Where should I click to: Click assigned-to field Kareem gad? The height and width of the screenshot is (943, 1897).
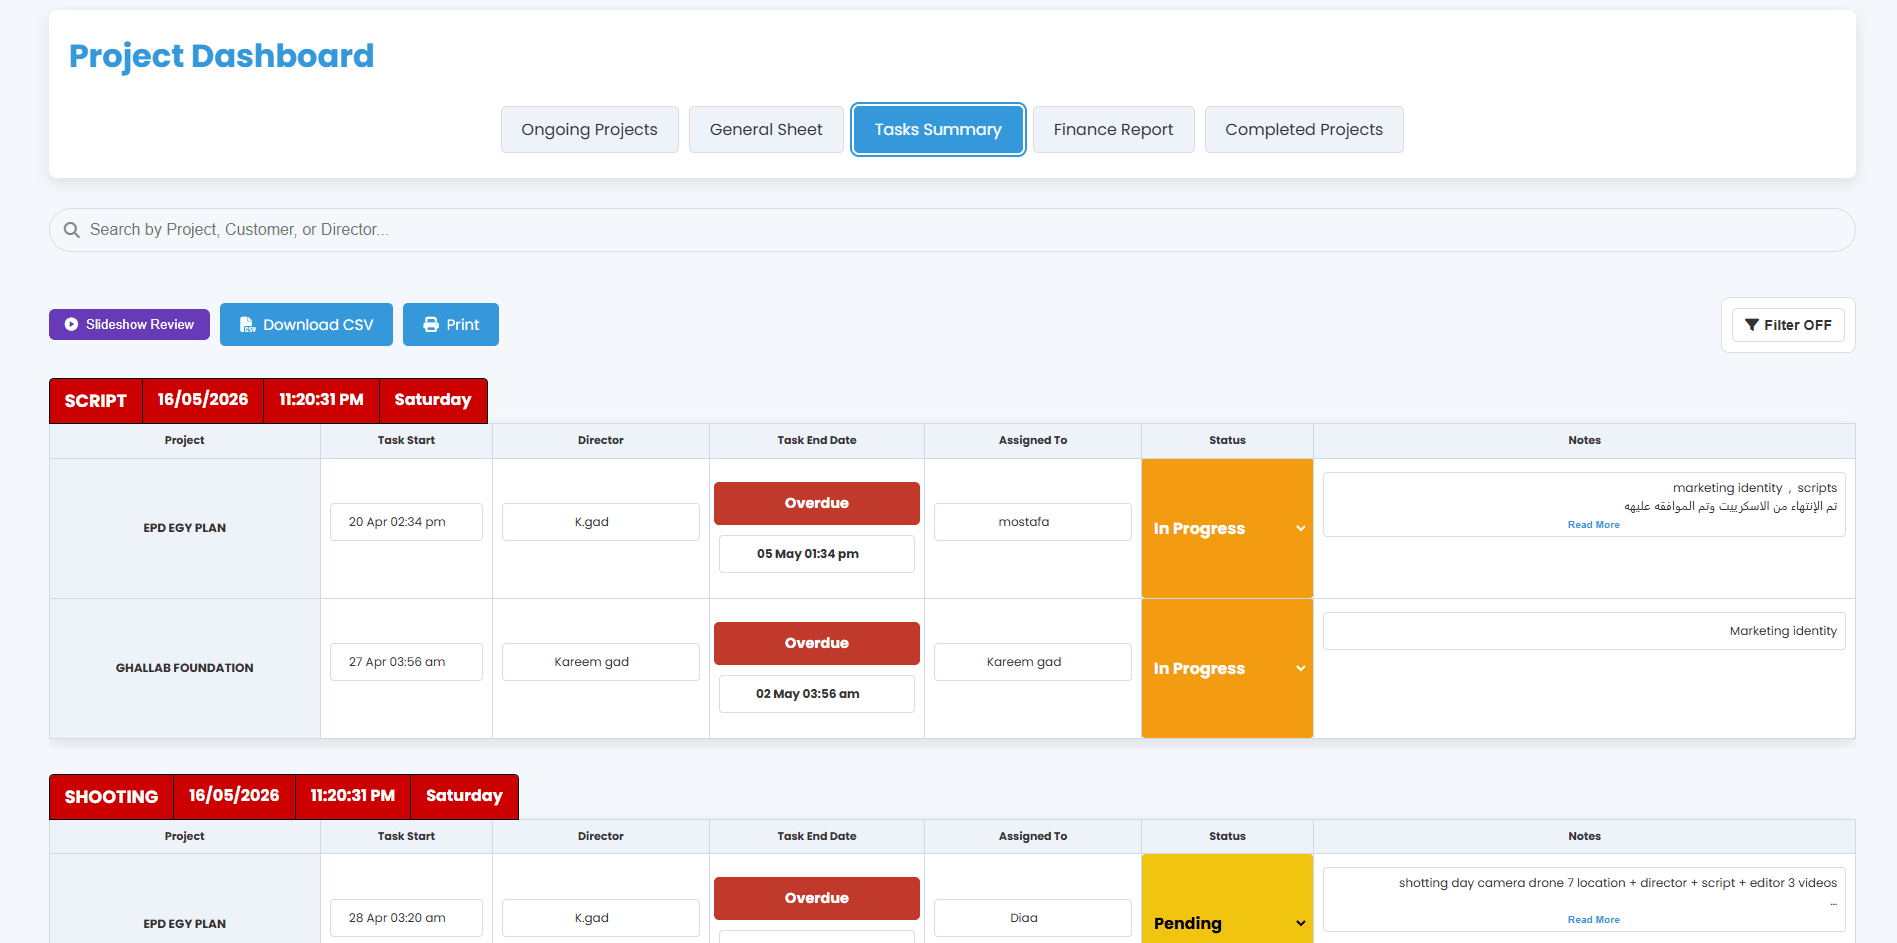tap(1032, 662)
